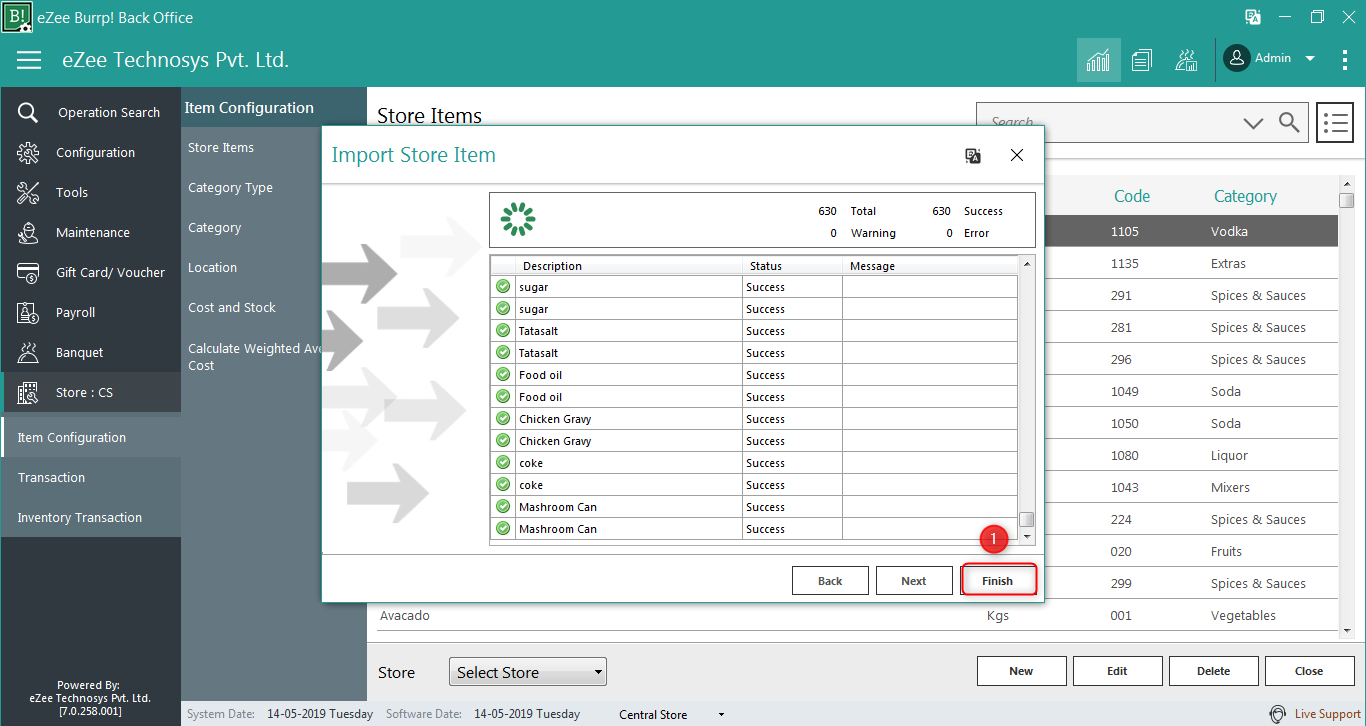Image resolution: width=1366 pixels, height=726 pixels.
Task: Click the Banquet icon in sidebar
Action: [28, 352]
